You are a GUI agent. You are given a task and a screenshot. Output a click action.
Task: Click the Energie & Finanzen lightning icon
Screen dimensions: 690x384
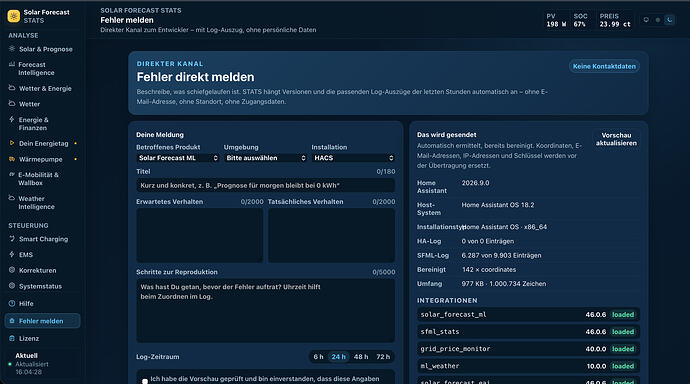click(12, 119)
